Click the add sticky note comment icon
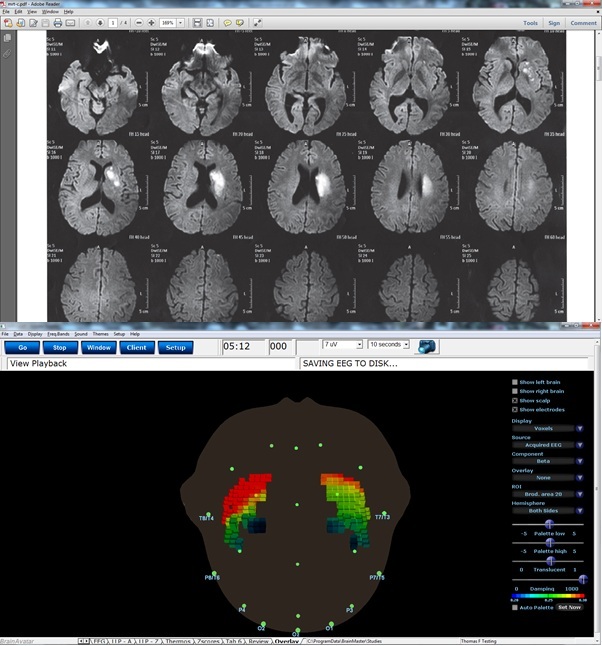This screenshot has width=602, height=646. tap(226, 22)
